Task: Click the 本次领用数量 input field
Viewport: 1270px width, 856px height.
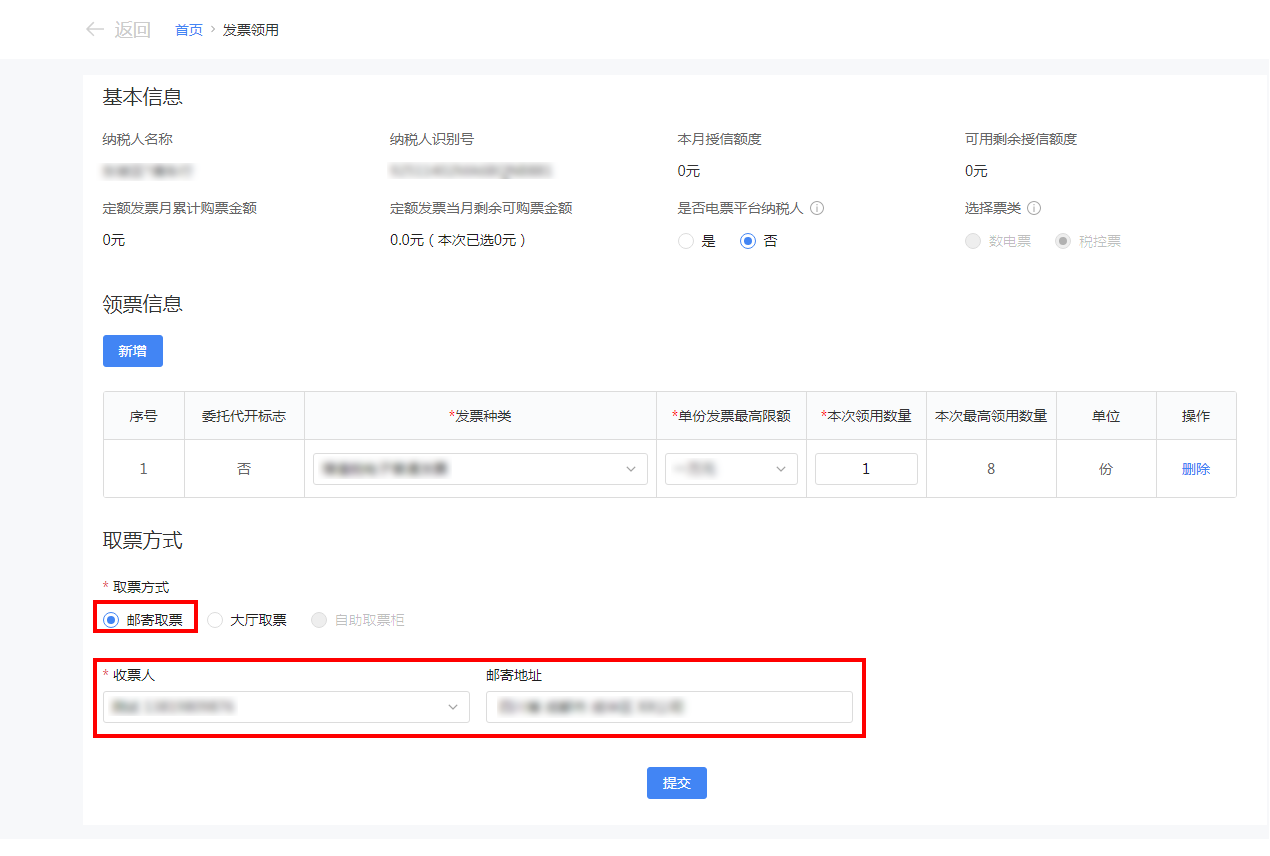Action: point(866,469)
